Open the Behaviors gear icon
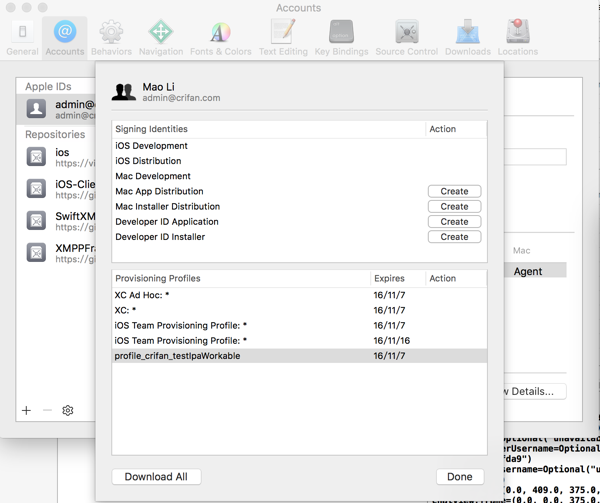600x503 pixels. pos(111,32)
